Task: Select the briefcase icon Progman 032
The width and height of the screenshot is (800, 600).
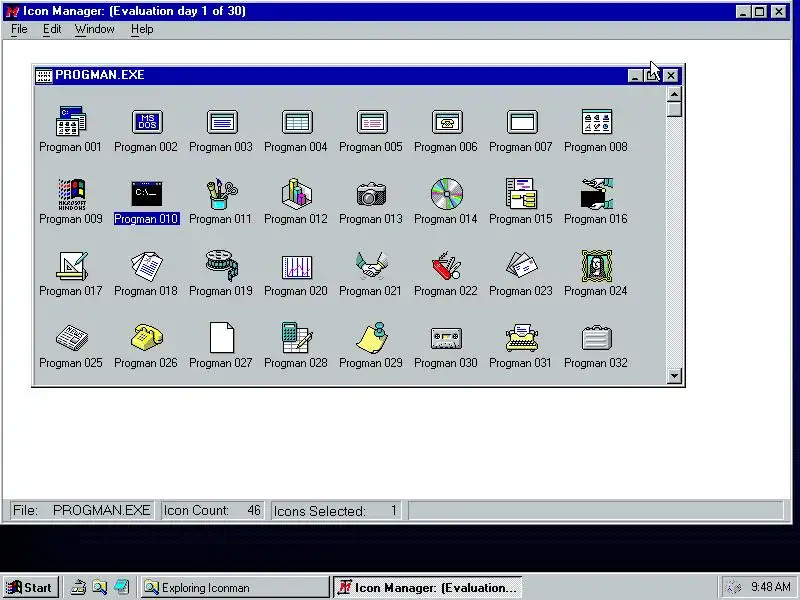Action: tap(596, 338)
